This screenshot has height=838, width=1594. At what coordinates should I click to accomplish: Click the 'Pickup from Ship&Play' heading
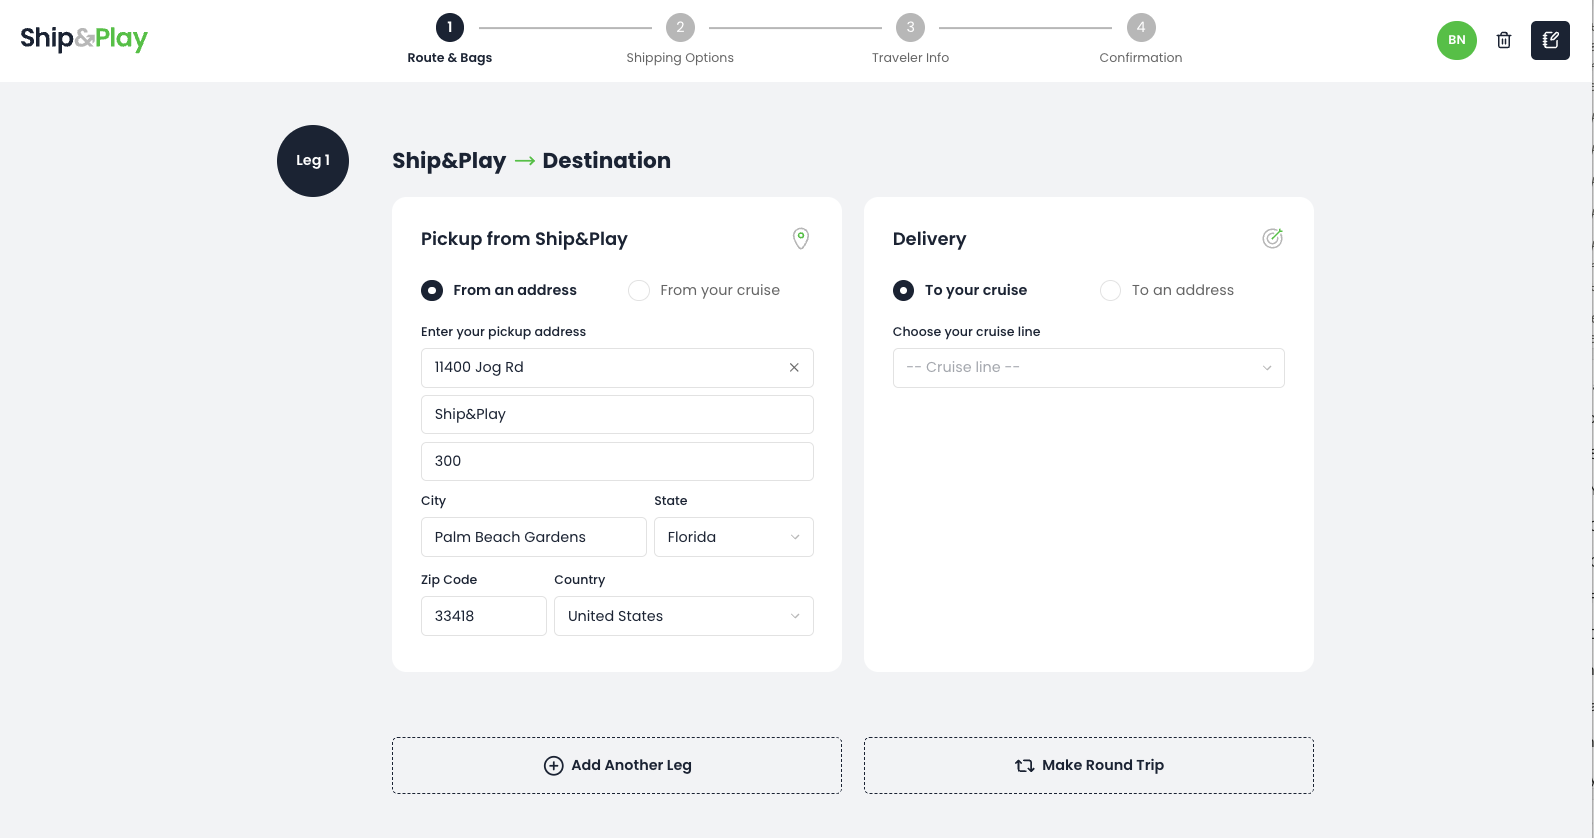[524, 239]
